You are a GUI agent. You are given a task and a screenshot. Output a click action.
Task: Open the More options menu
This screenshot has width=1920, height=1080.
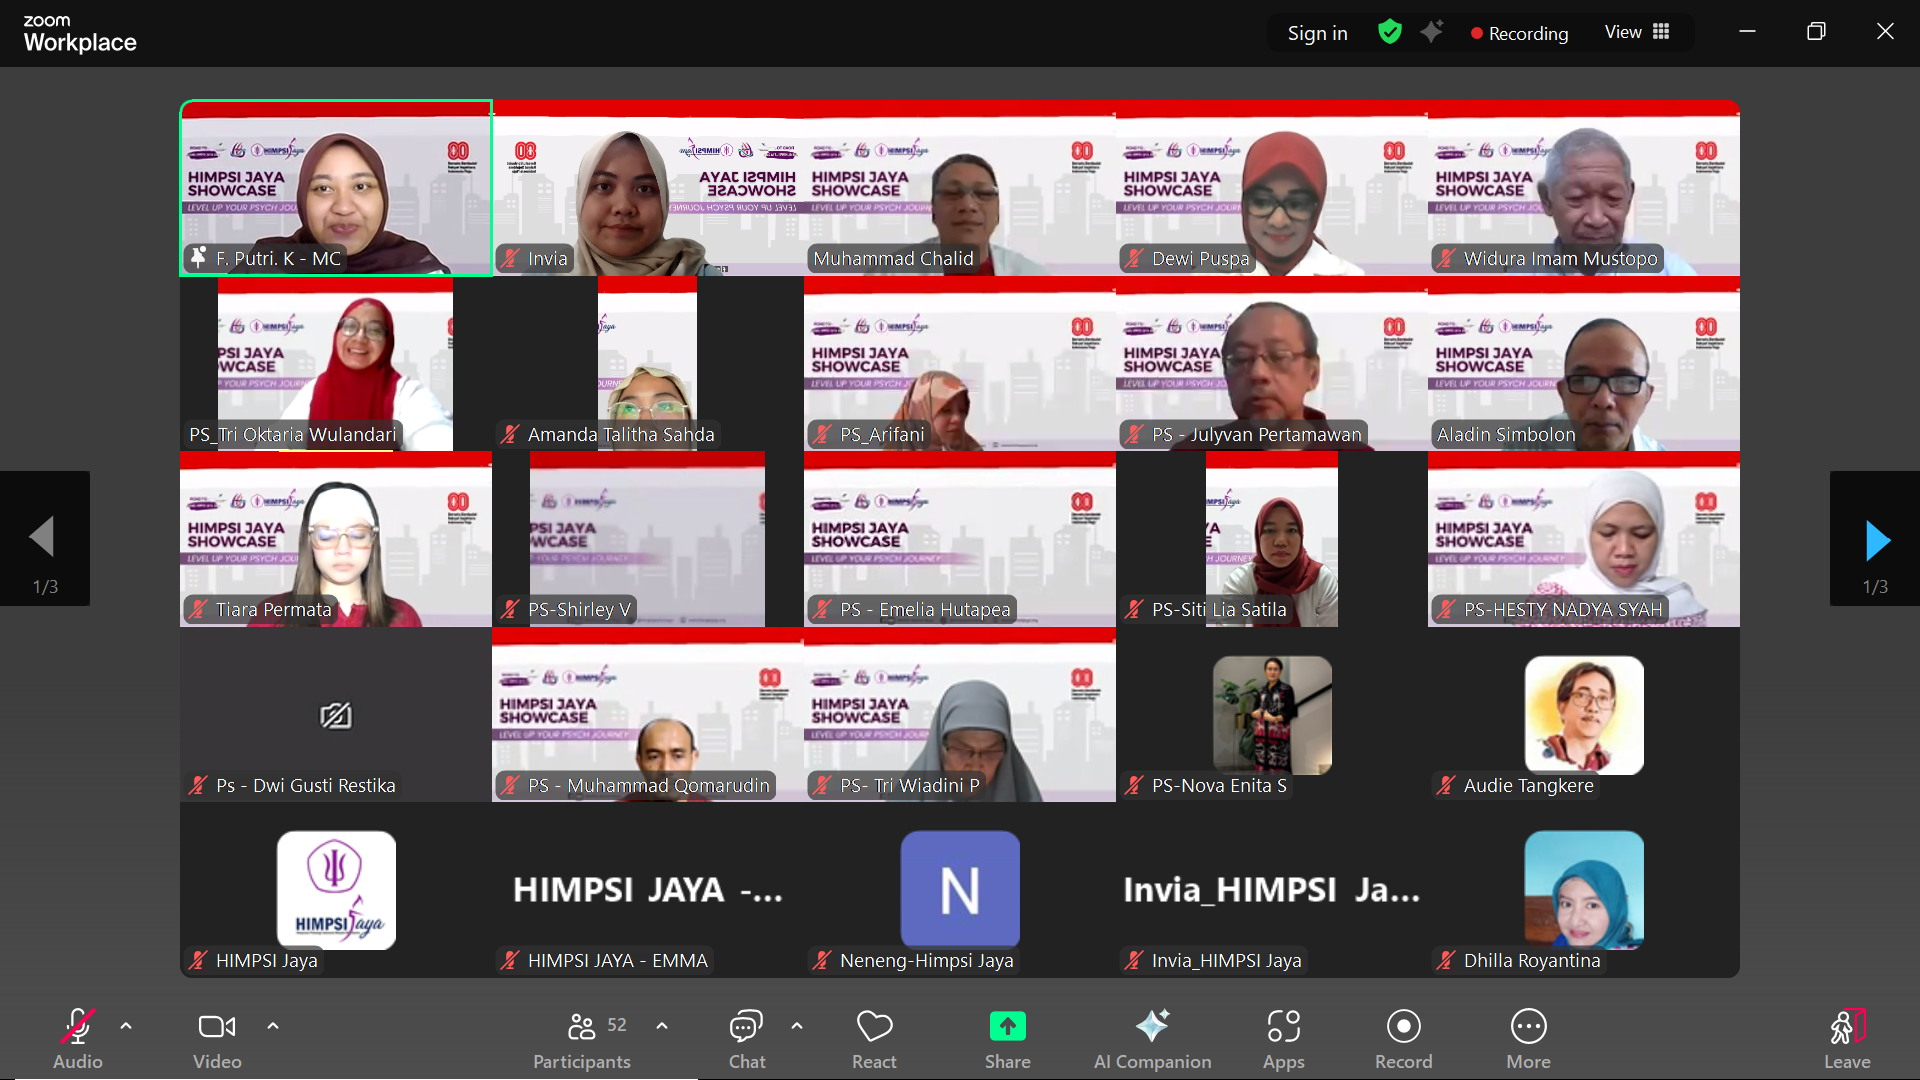tap(1528, 1040)
